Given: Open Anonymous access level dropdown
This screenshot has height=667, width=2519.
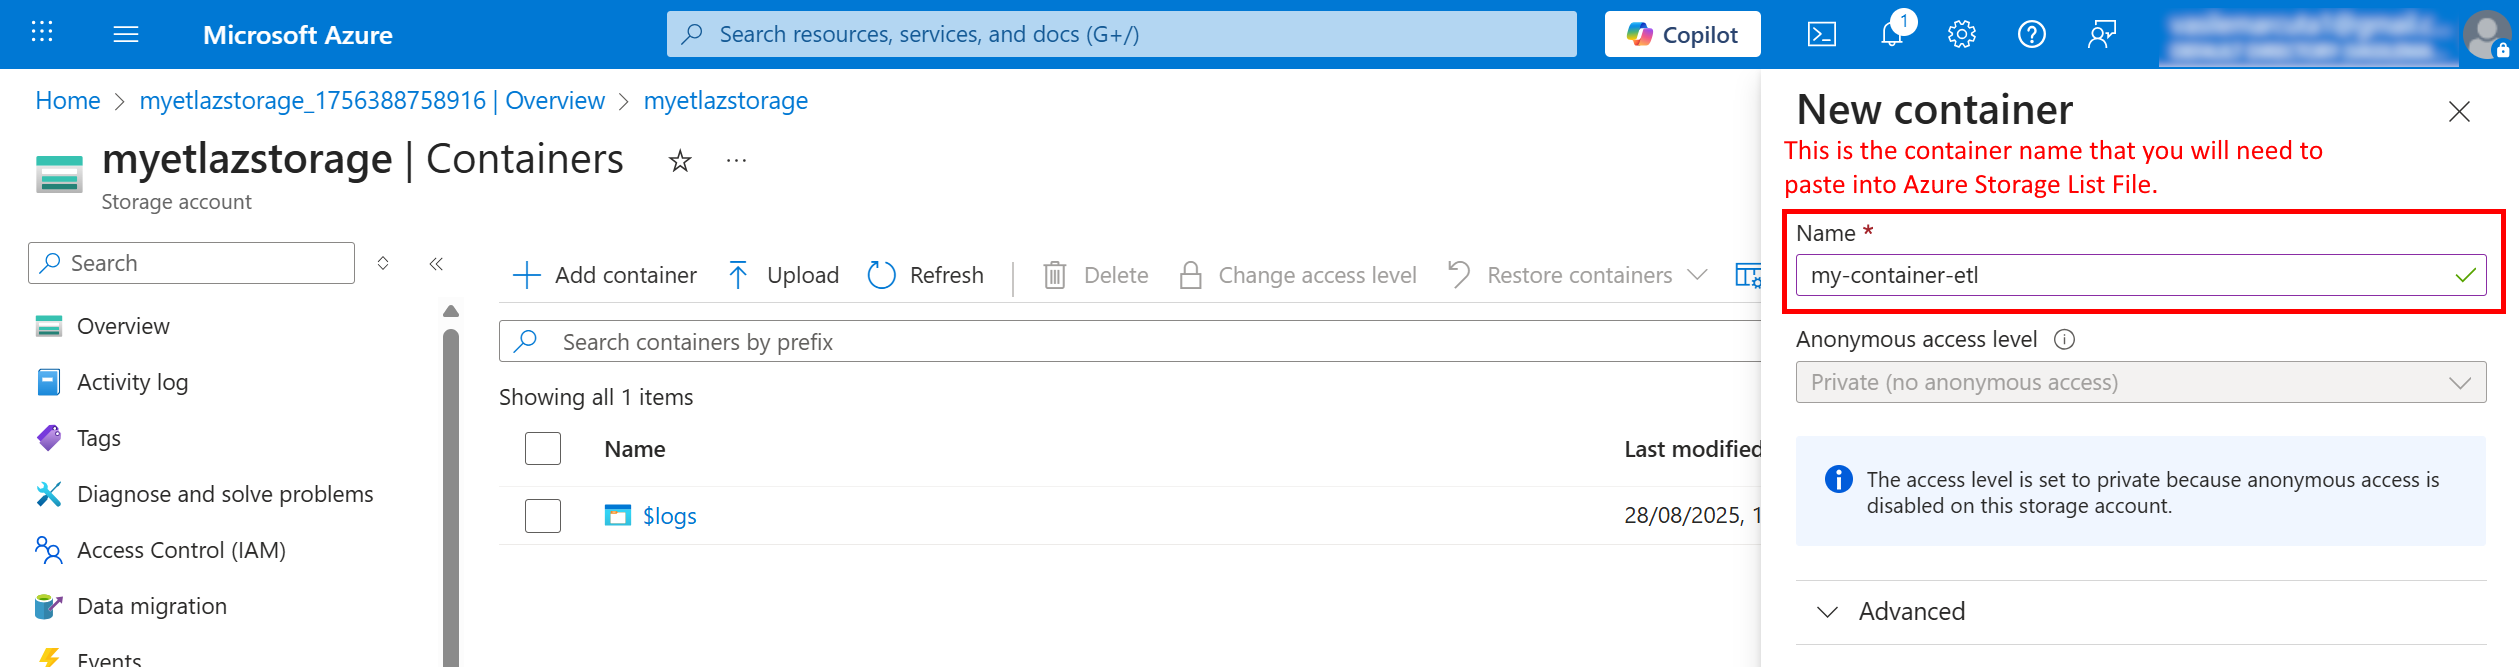Looking at the screenshot, I should click(2140, 382).
